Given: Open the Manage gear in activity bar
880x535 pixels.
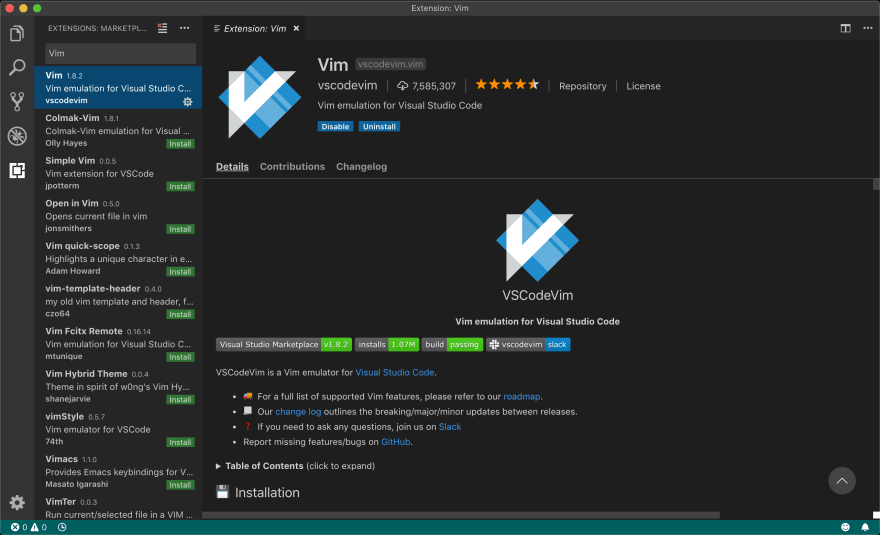Looking at the screenshot, I should point(17,502).
